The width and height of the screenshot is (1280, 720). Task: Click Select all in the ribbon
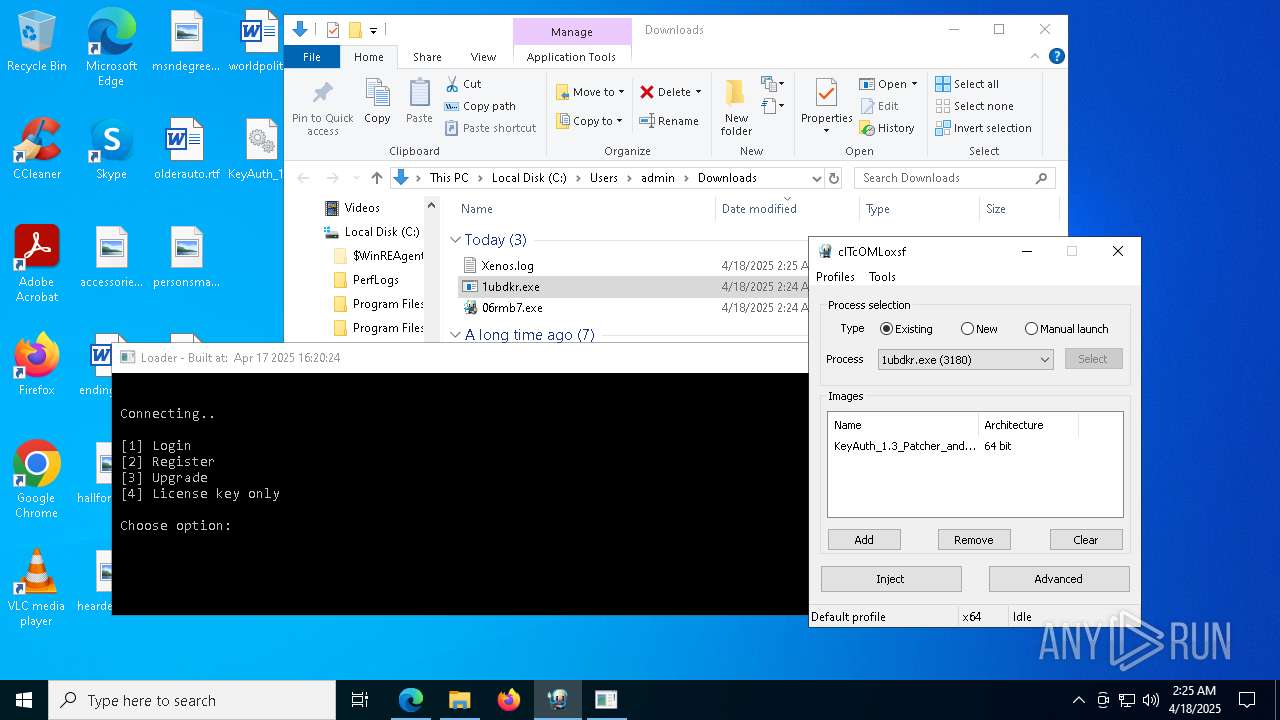point(967,84)
